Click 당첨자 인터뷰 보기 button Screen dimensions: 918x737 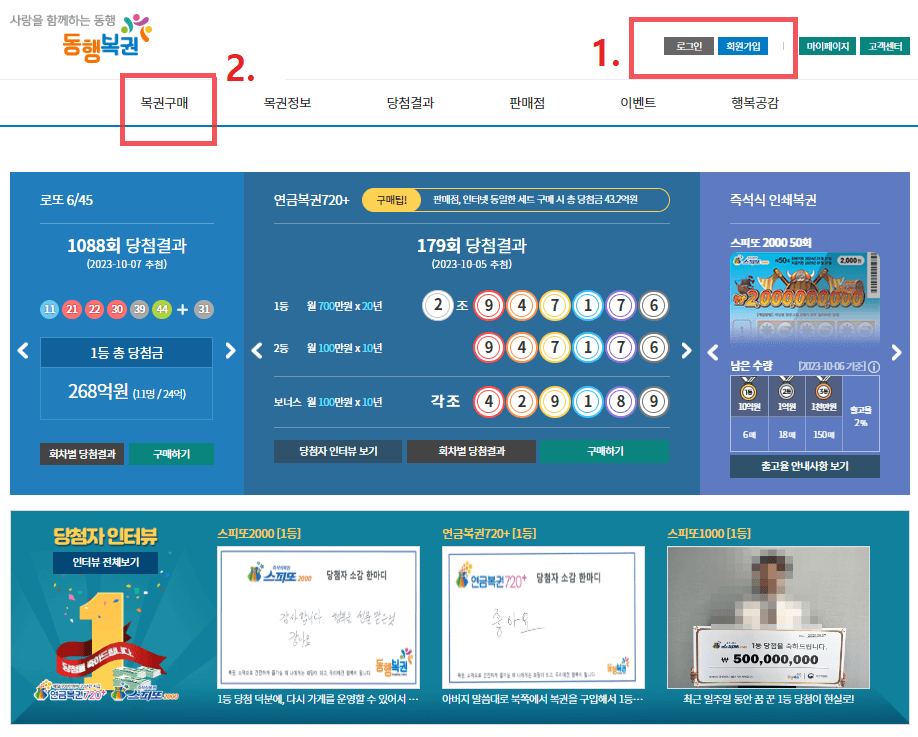(338, 451)
